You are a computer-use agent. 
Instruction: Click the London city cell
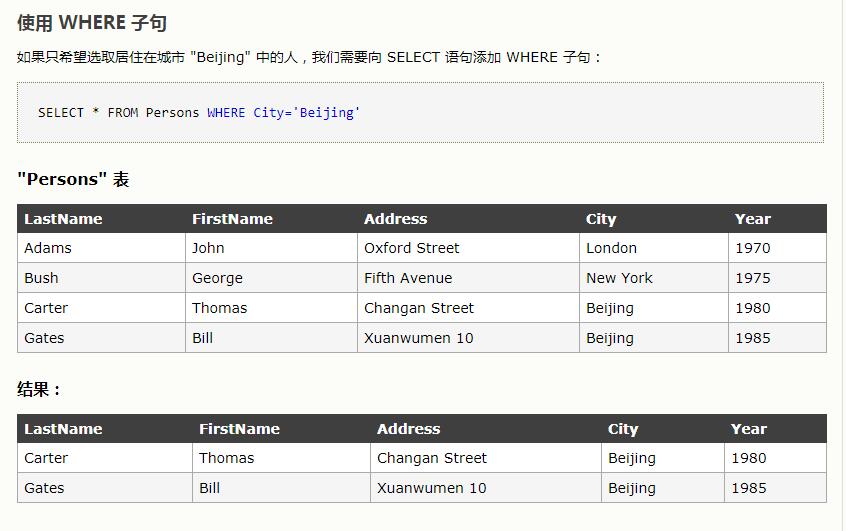pyautogui.click(x=611, y=248)
